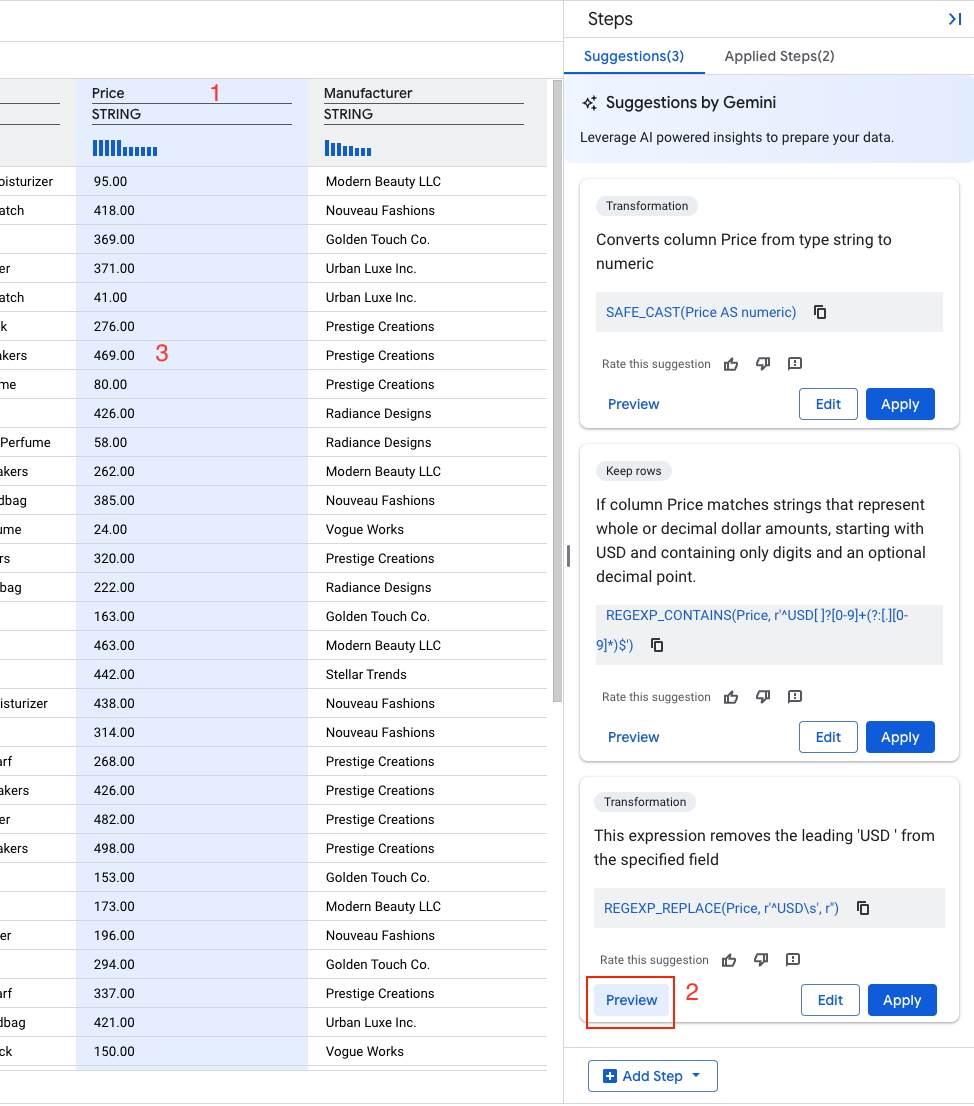
Task: Copy the REGEXP_CONTAINS expression
Action: point(657,645)
